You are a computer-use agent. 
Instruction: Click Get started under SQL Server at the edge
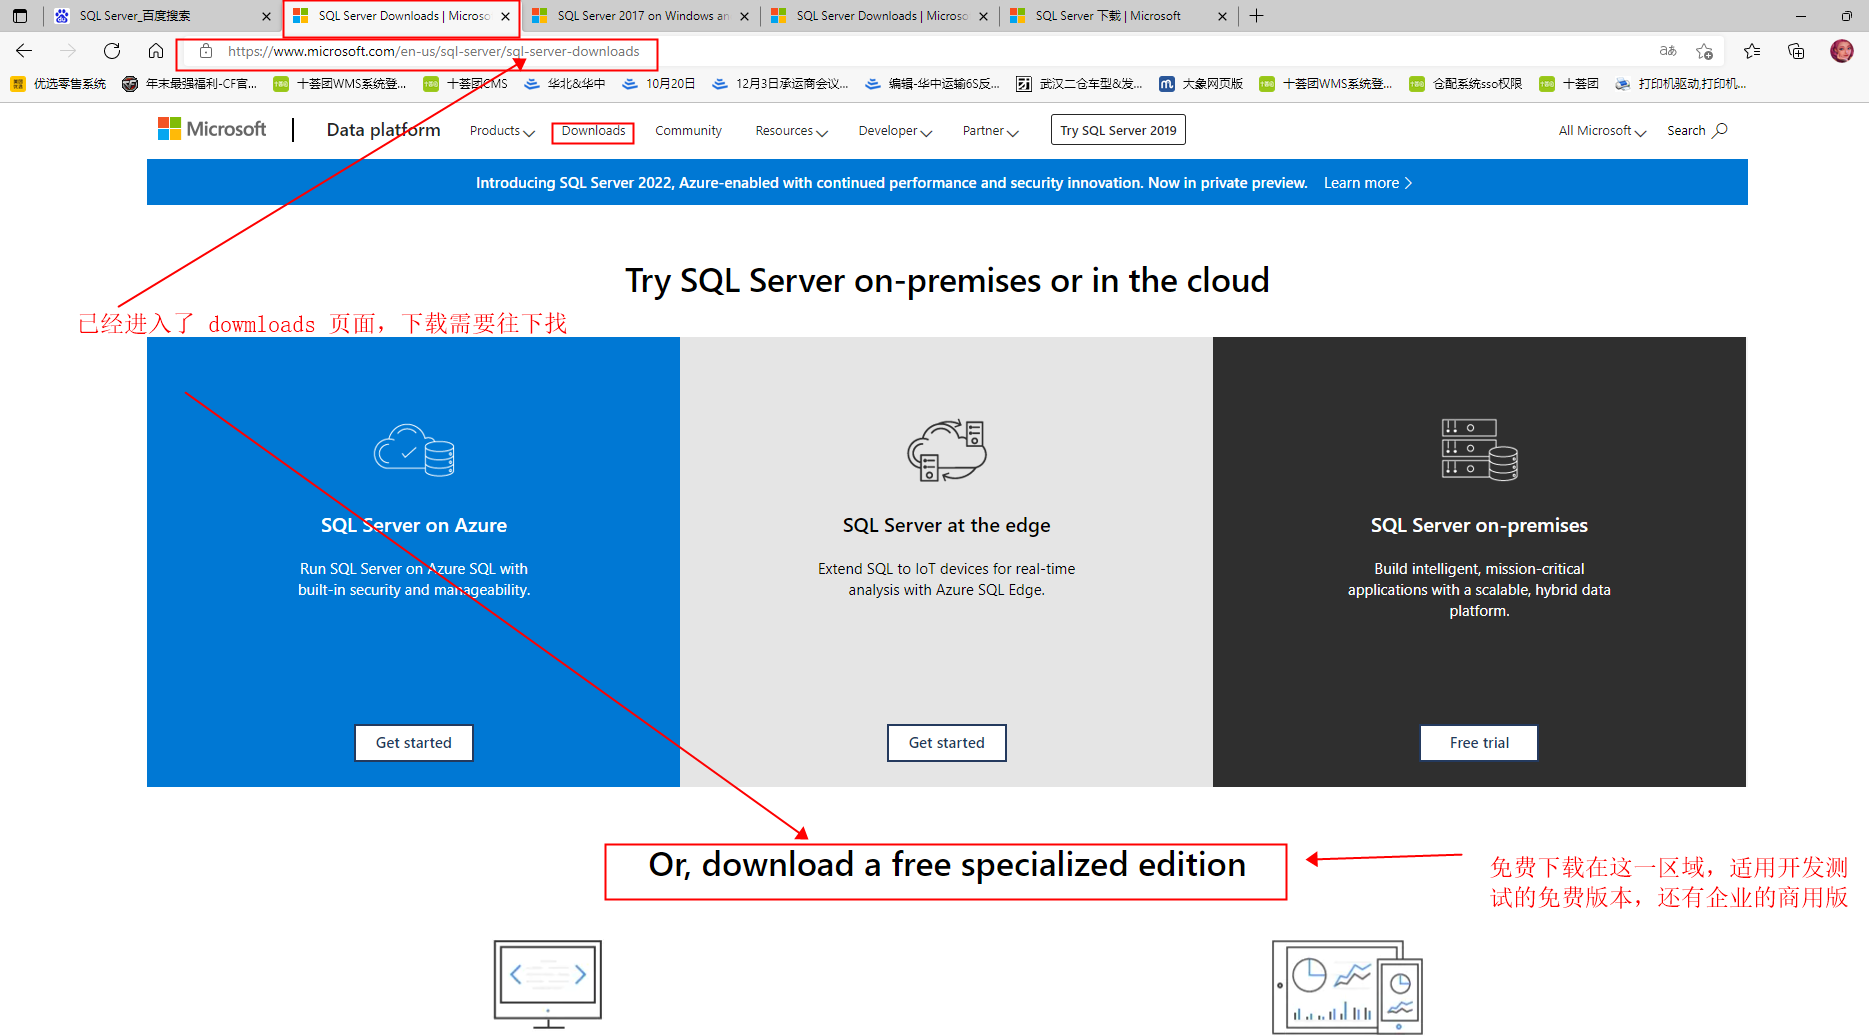947,743
